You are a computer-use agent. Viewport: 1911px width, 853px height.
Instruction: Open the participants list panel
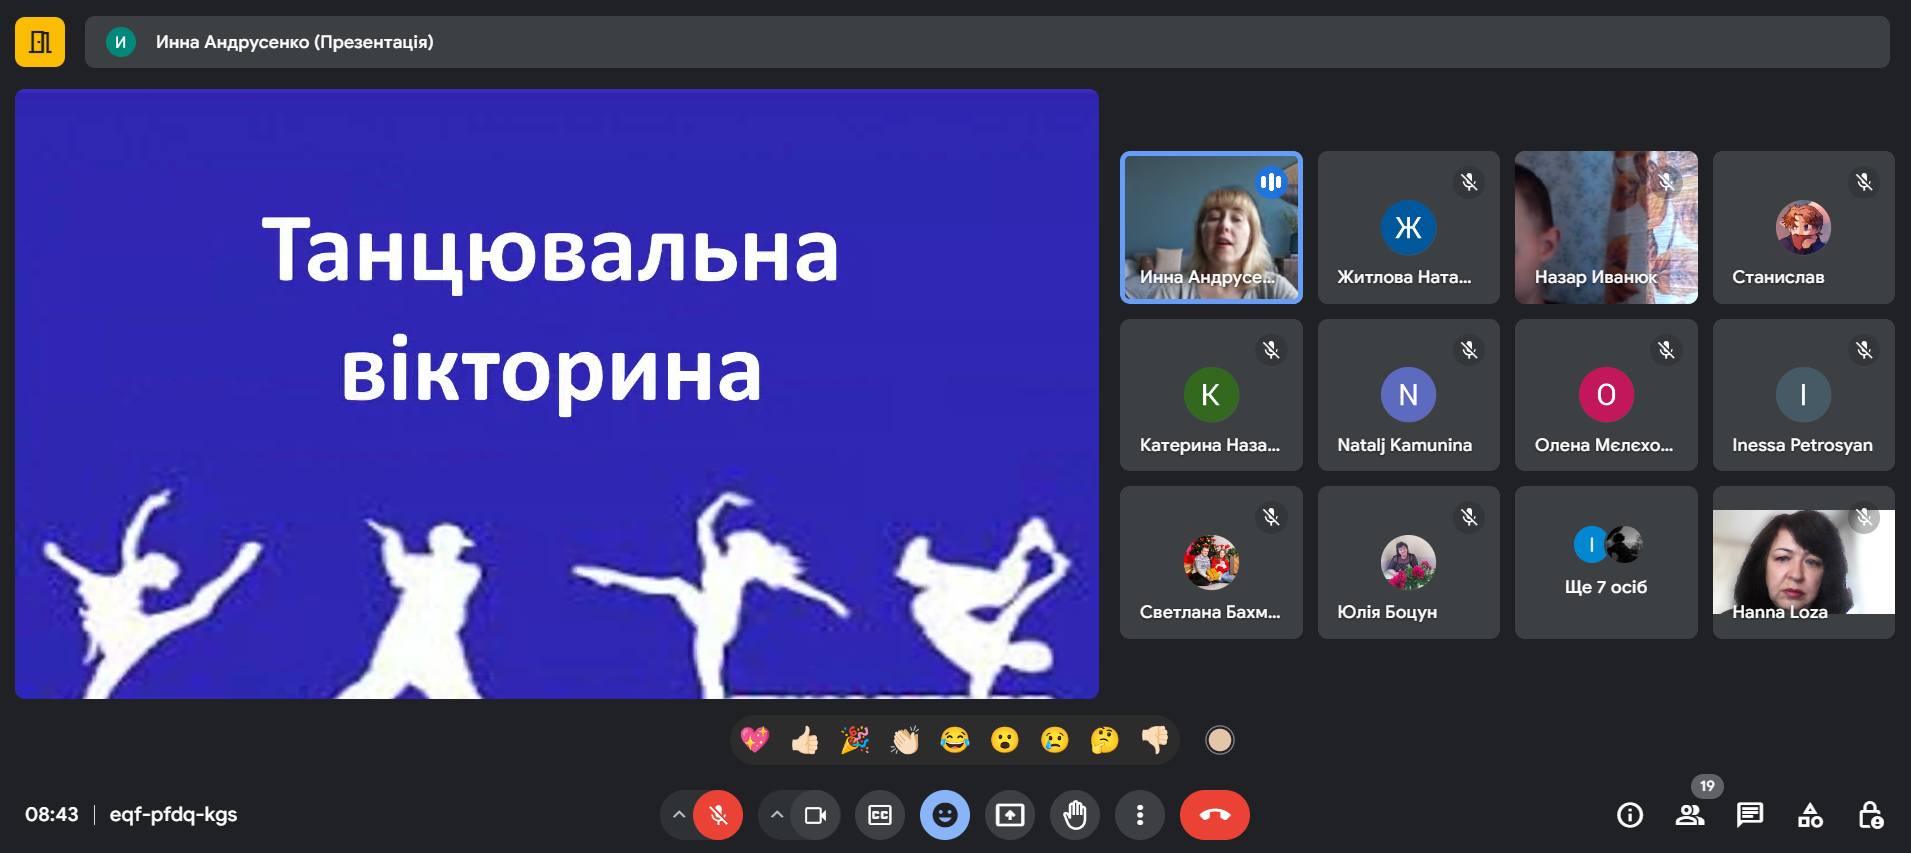[1690, 815]
